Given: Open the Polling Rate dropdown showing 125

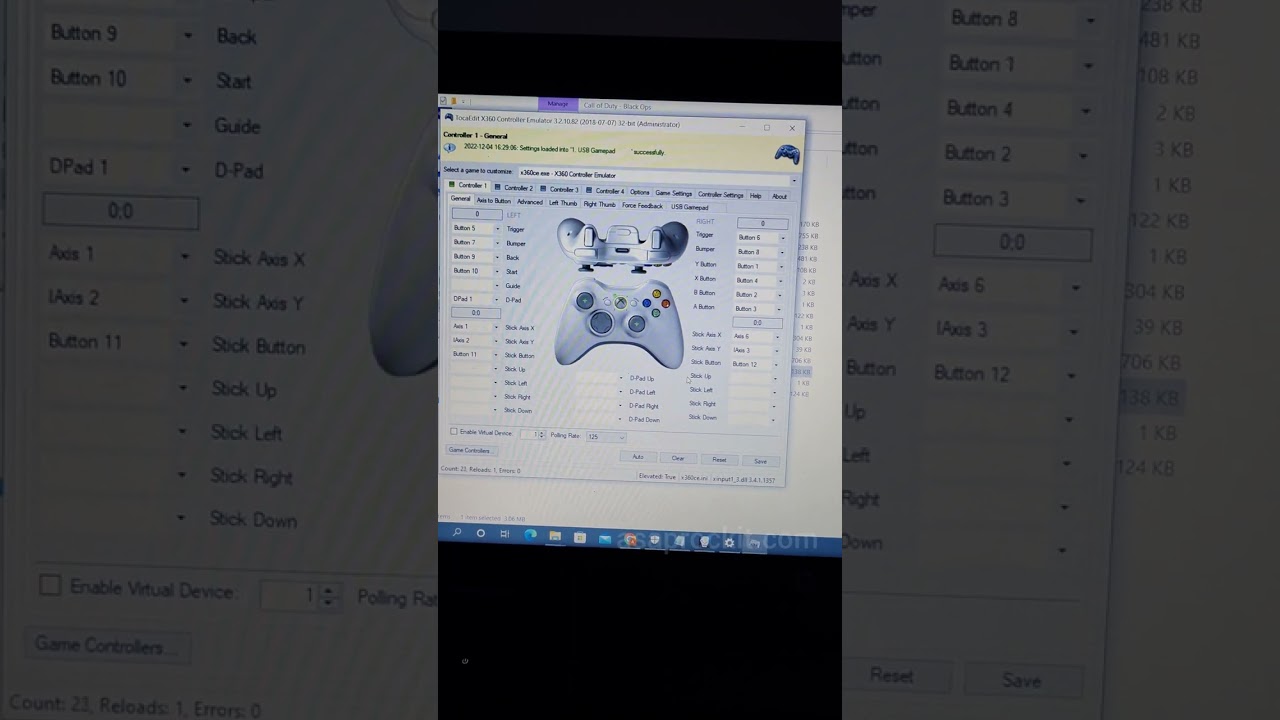Looking at the screenshot, I should click(606, 436).
